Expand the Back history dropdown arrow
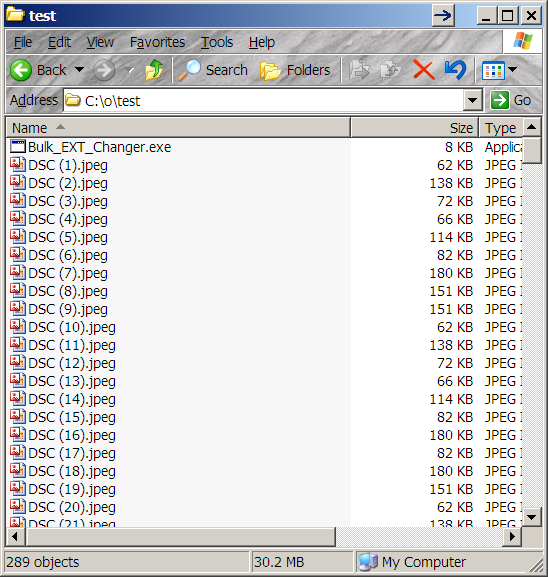The width and height of the screenshot is (548, 577). [x=79, y=70]
